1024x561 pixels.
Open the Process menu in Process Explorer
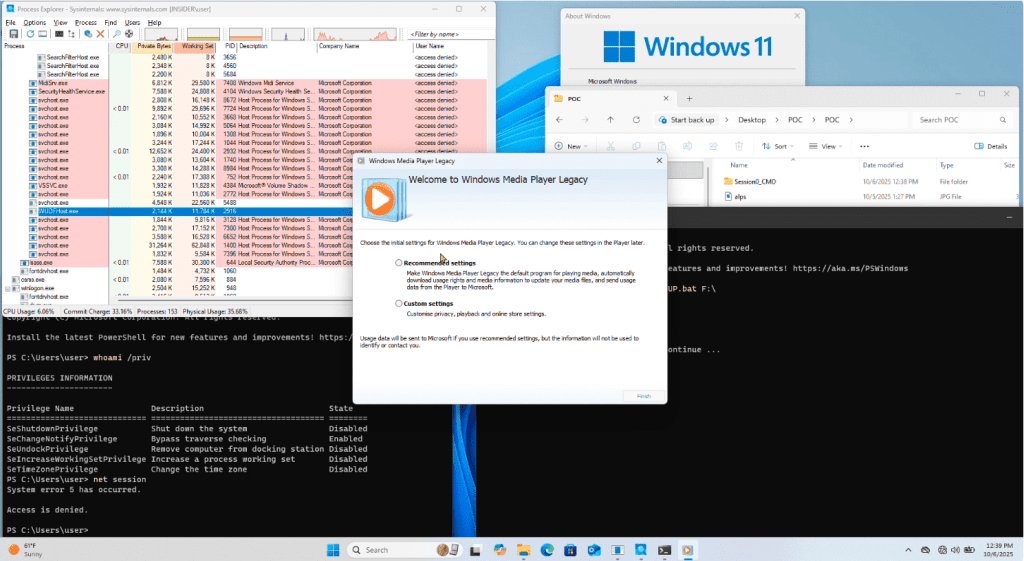click(x=86, y=22)
